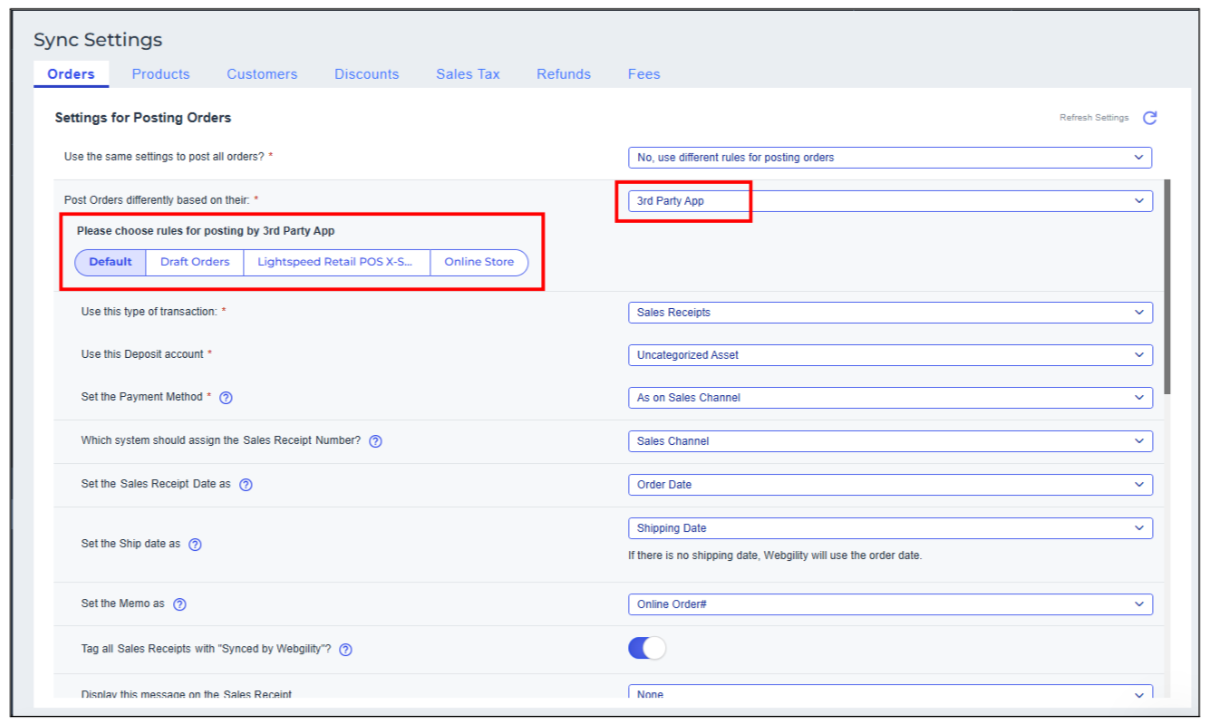This screenshot has width=1205, height=725.
Task: Click help icon beside Synced by Webgility tag
Action: point(345,650)
